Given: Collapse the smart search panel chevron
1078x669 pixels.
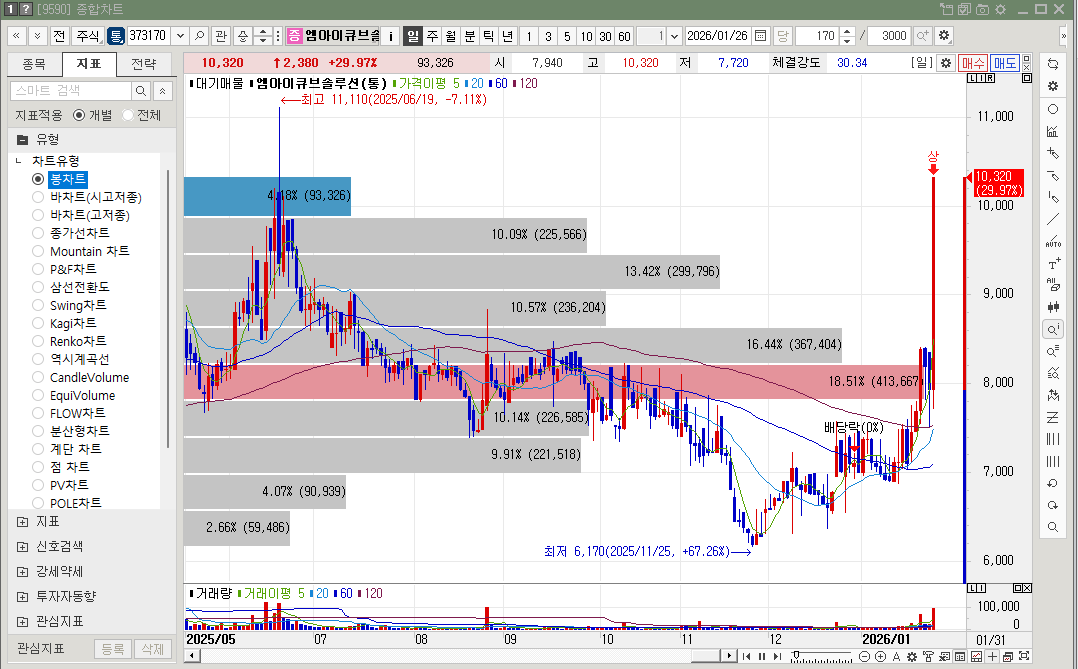Looking at the screenshot, I should coord(162,91).
